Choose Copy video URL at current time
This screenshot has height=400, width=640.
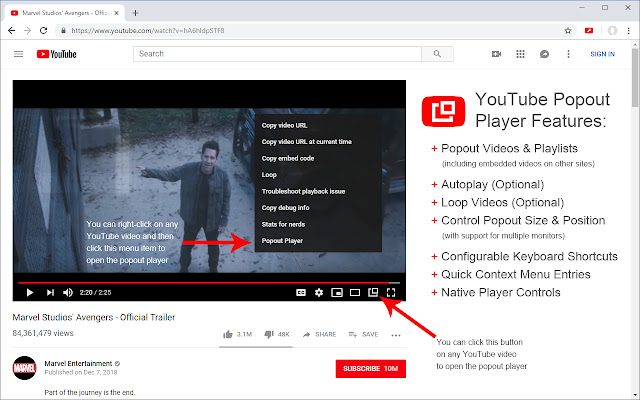307,142
